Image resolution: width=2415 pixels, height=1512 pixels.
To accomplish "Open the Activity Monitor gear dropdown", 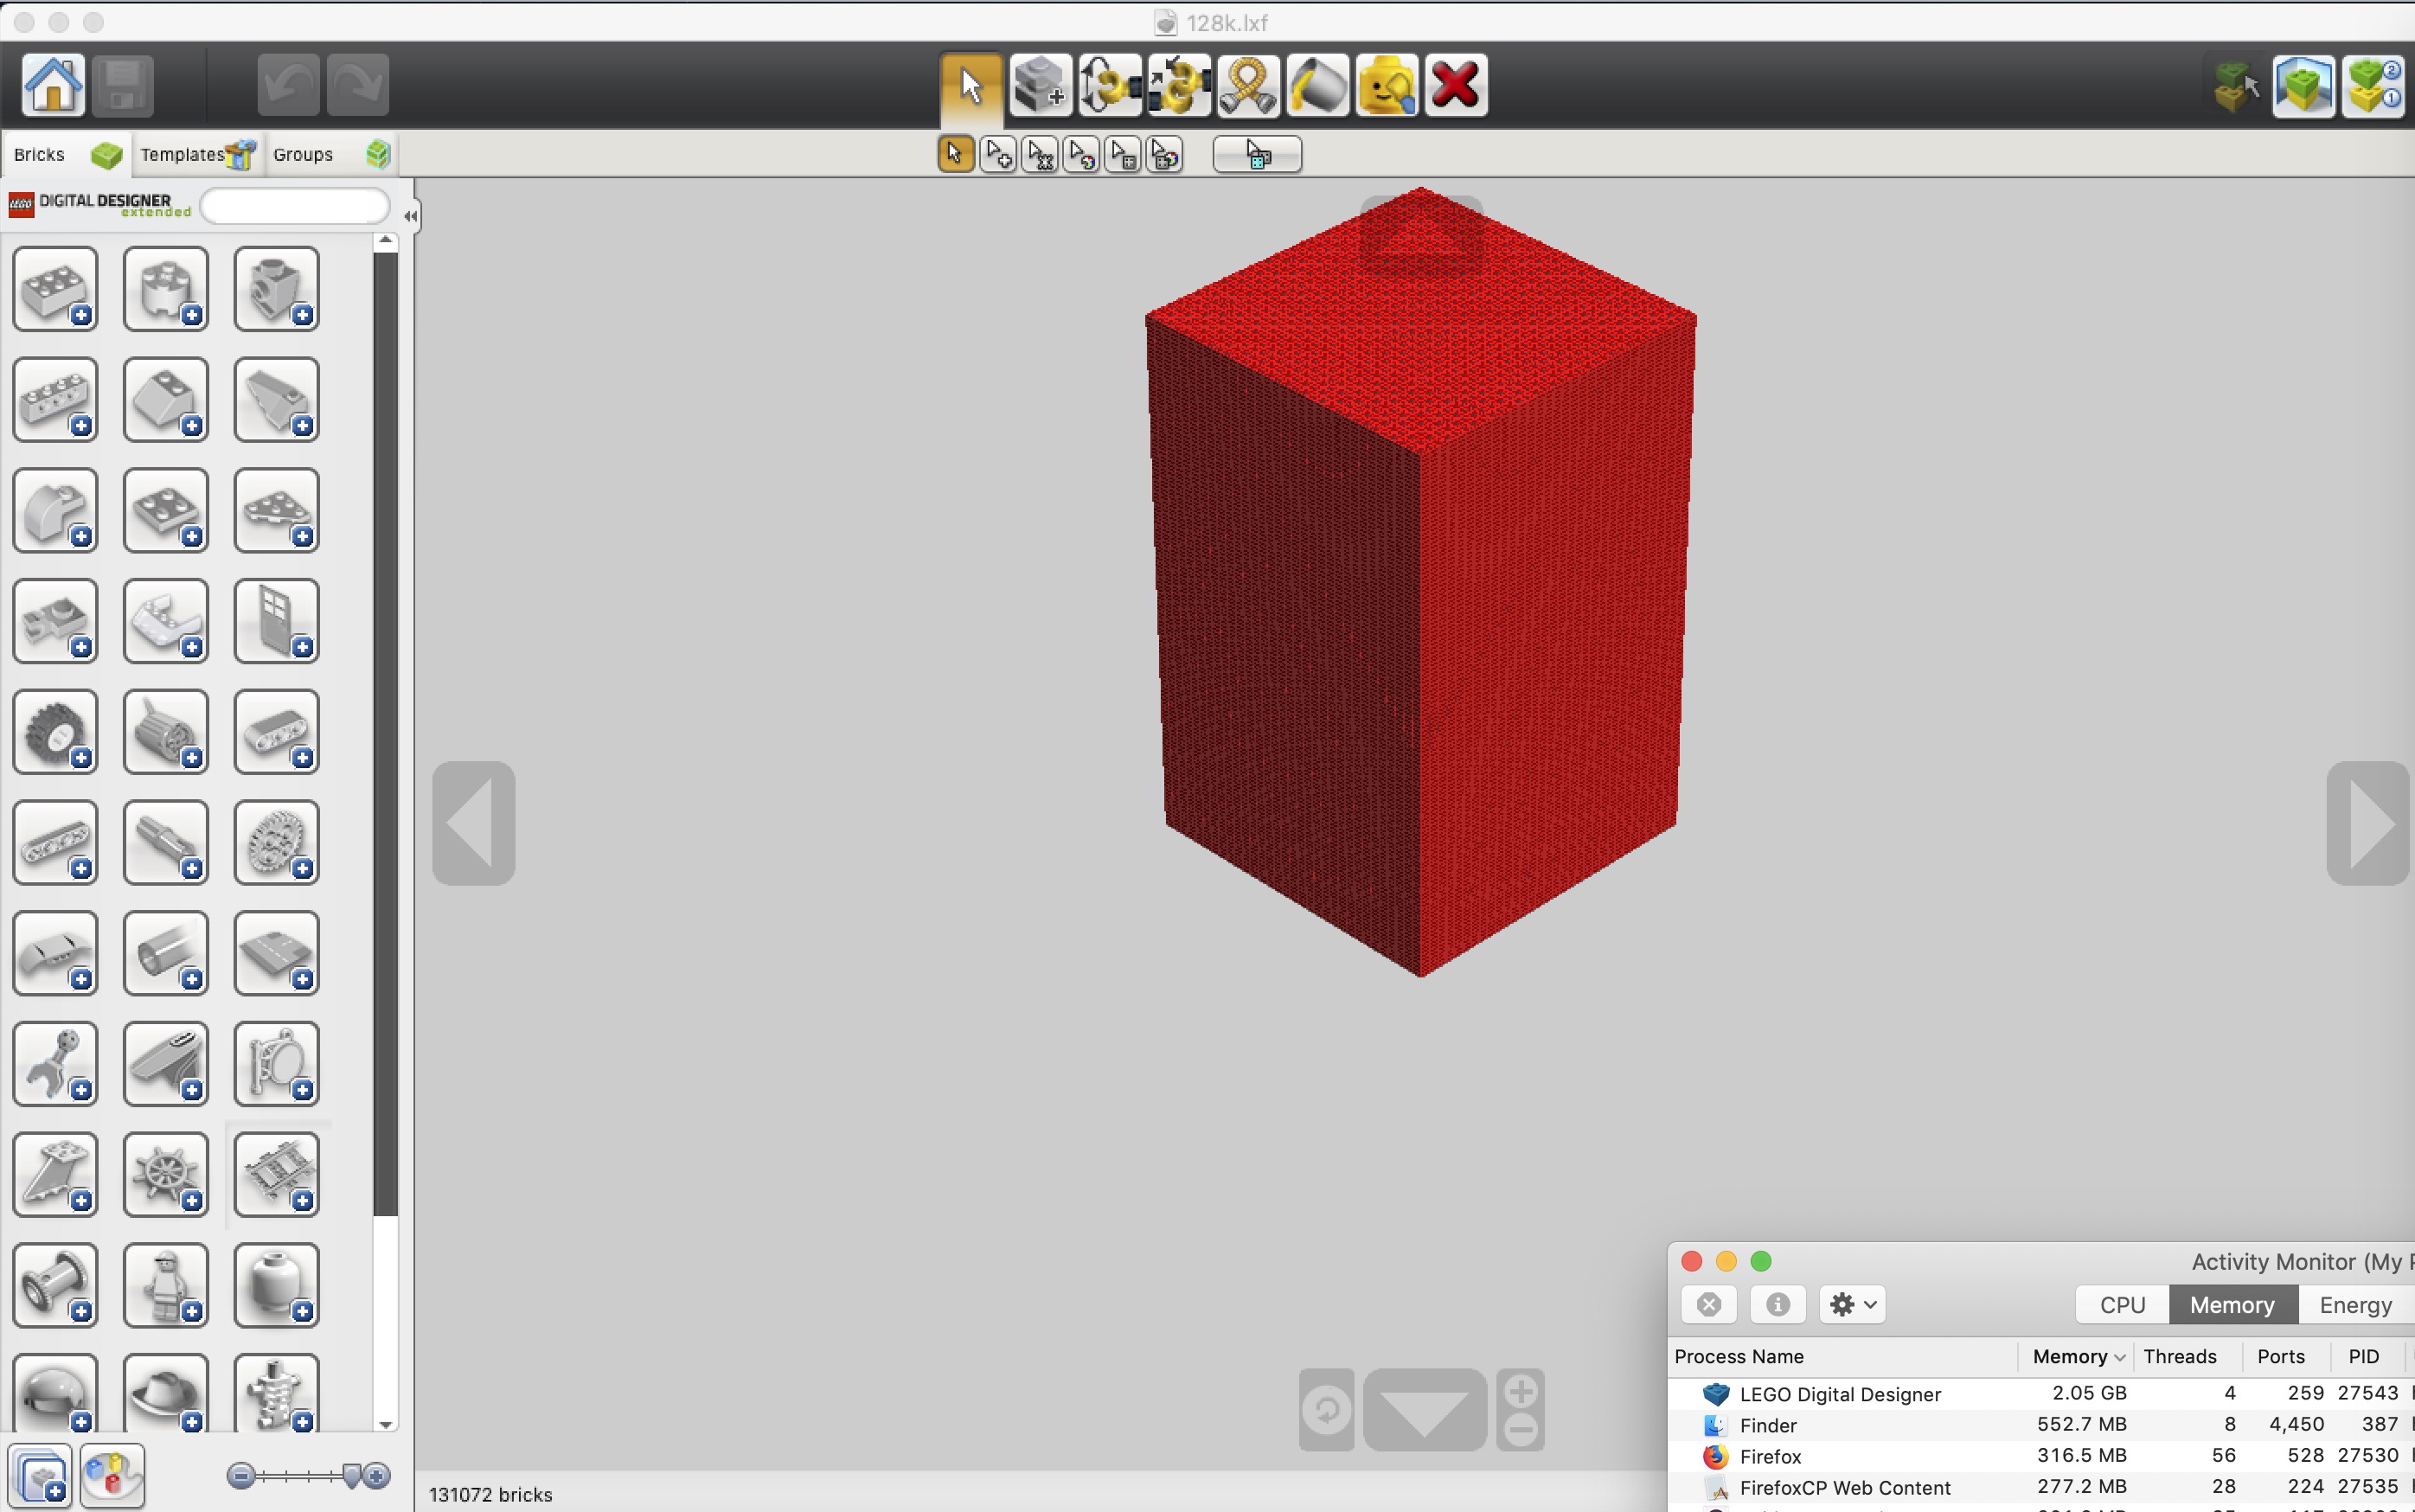I will (x=1852, y=1304).
